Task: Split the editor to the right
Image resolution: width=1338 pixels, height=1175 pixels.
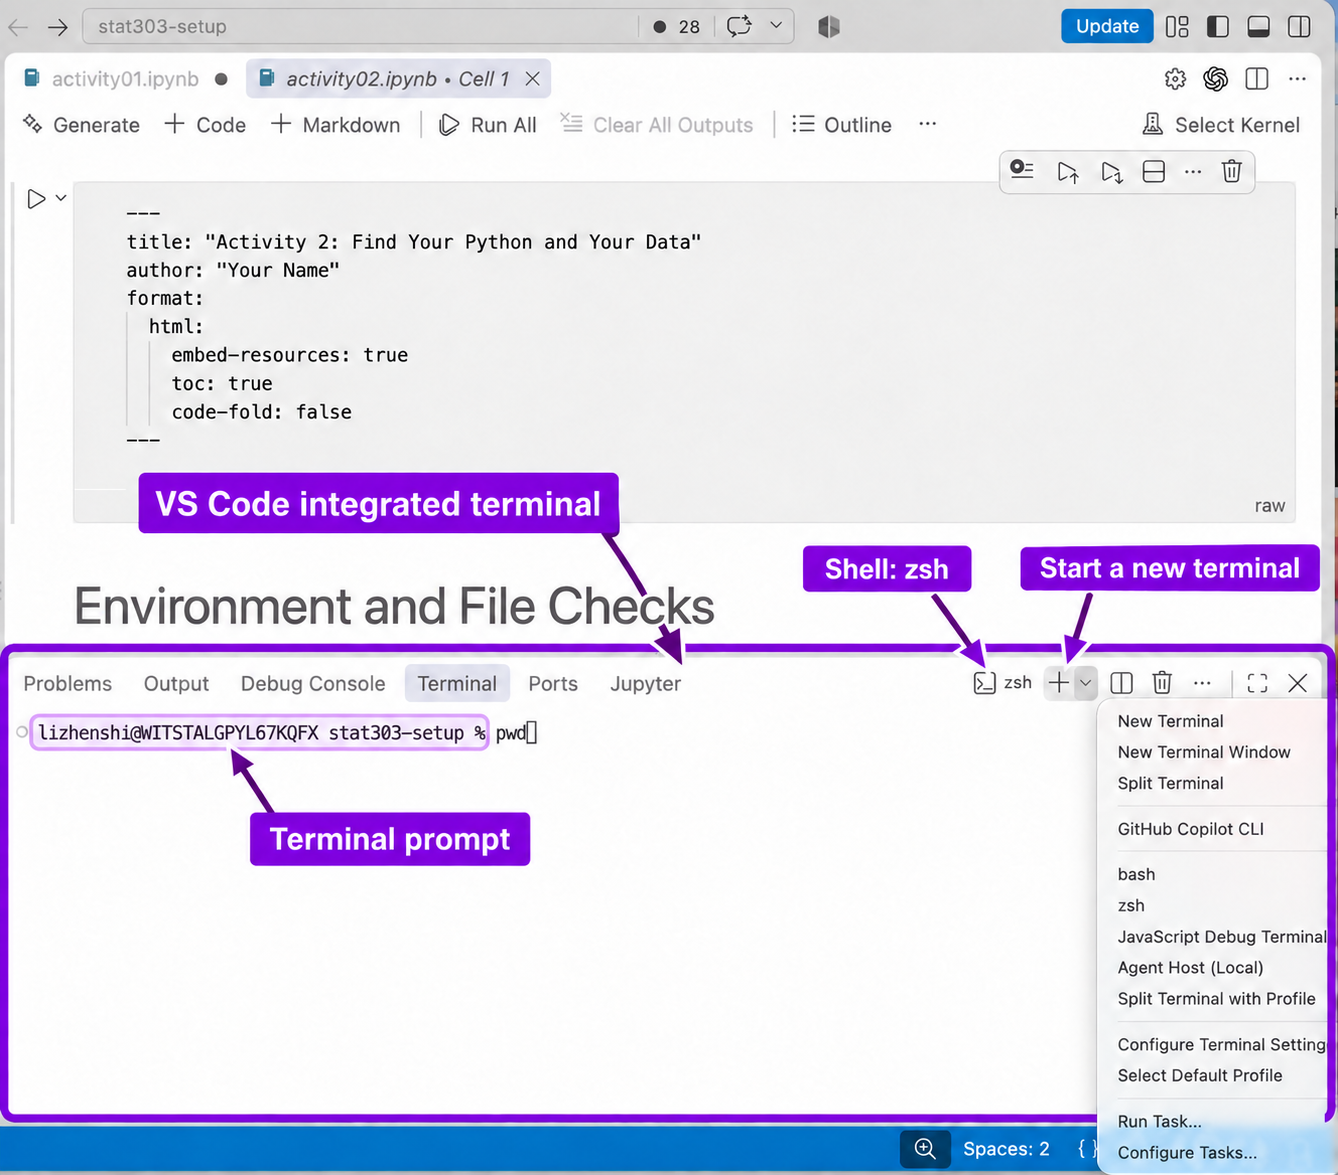Action: pos(1257,79)
